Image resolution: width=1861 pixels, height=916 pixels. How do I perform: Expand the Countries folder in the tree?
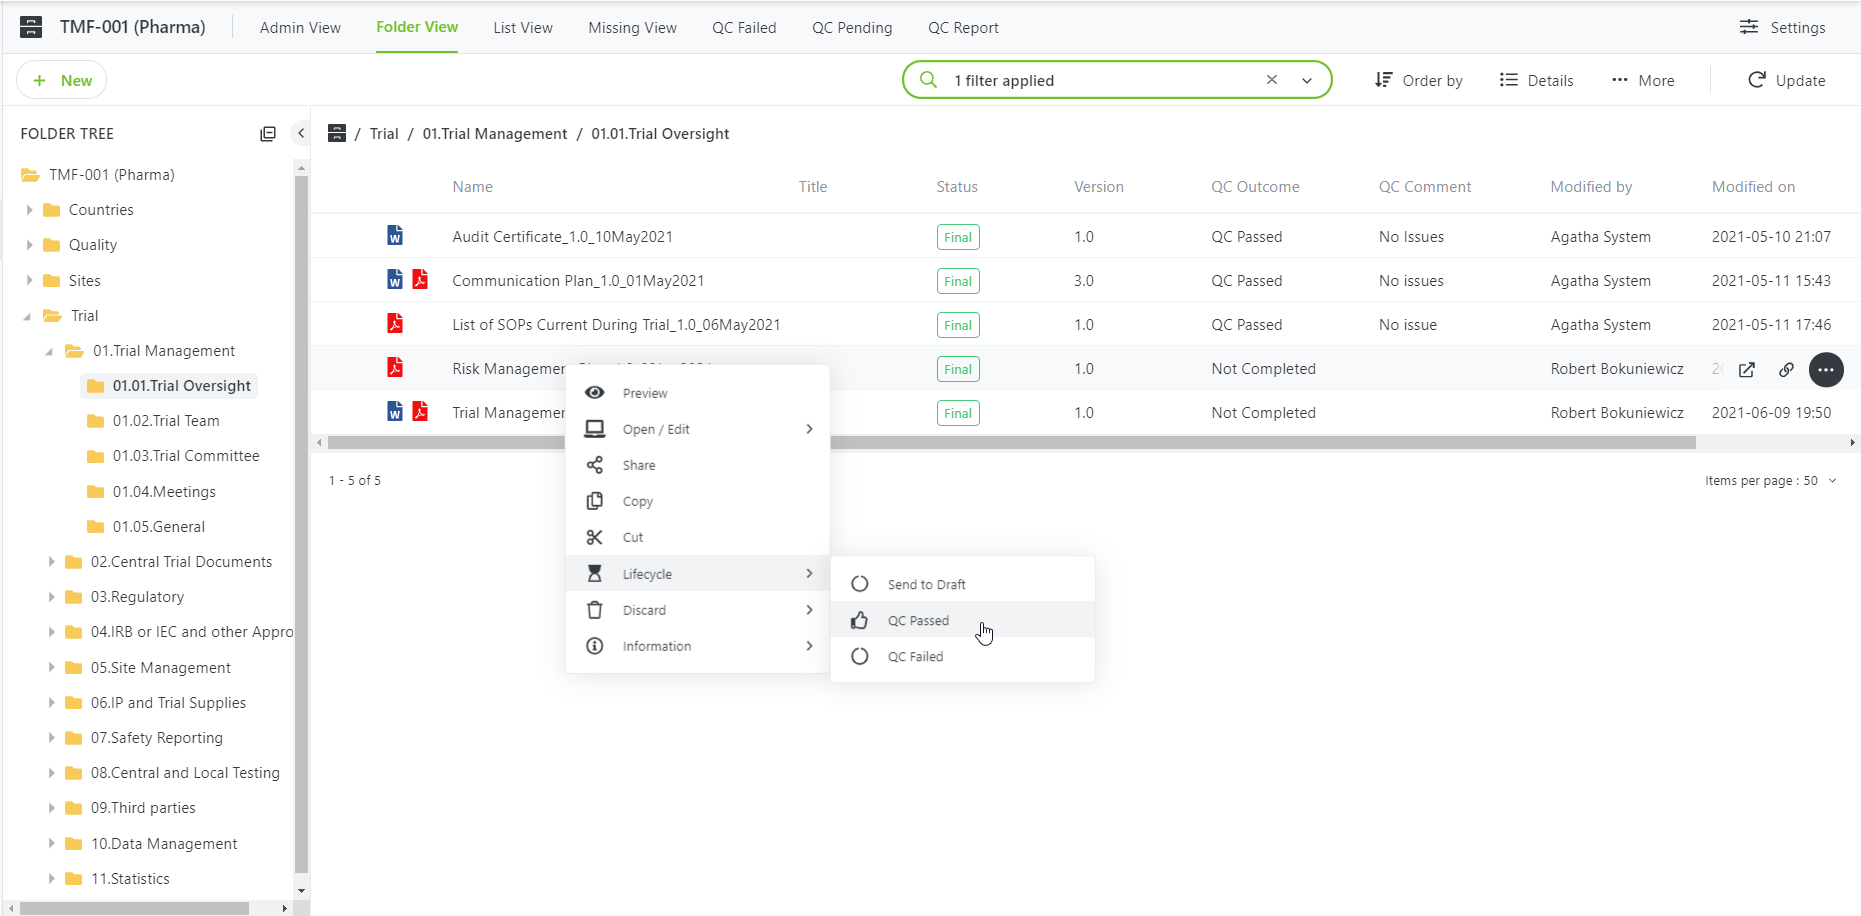tap(31, 209)
